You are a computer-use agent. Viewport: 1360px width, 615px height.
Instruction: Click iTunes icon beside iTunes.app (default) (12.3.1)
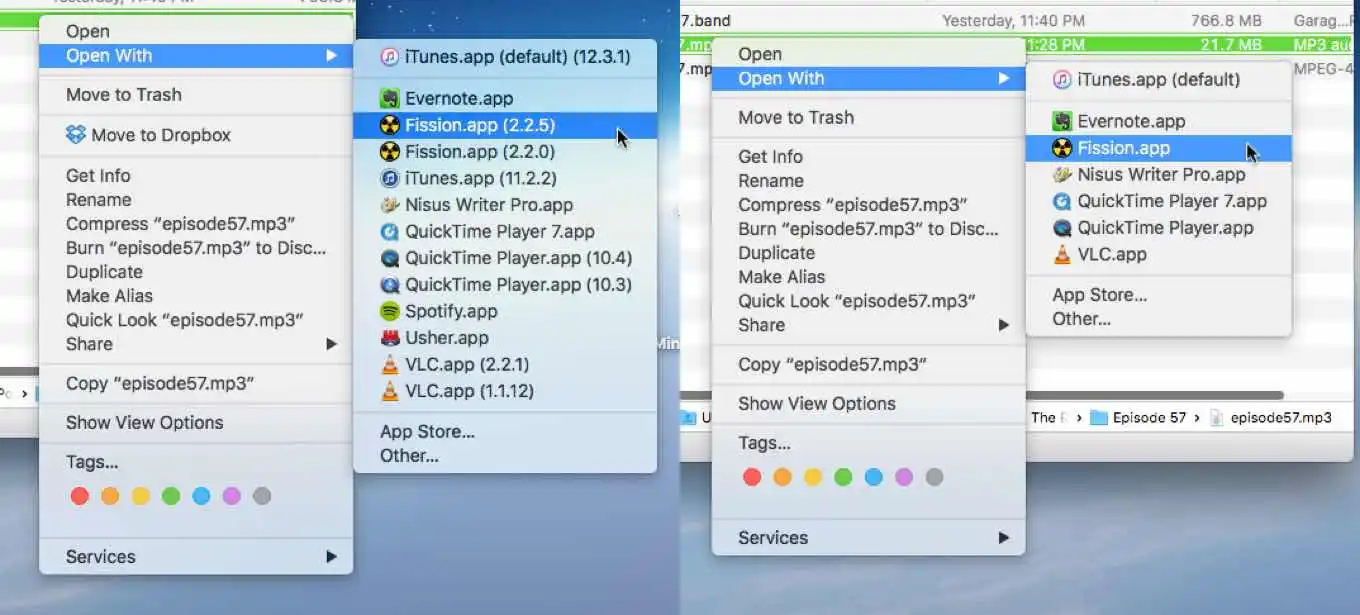[x=390, y=57]
